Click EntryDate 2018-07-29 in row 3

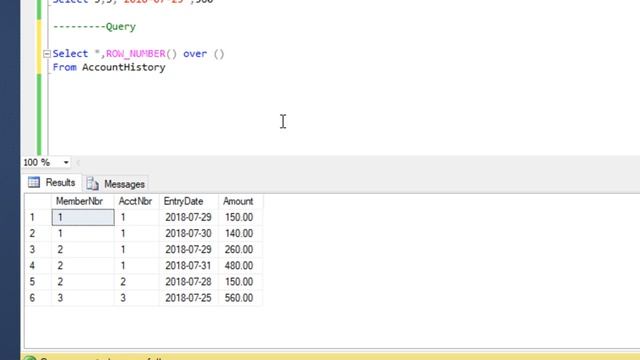pyautogui.click(x=188, y=249)
